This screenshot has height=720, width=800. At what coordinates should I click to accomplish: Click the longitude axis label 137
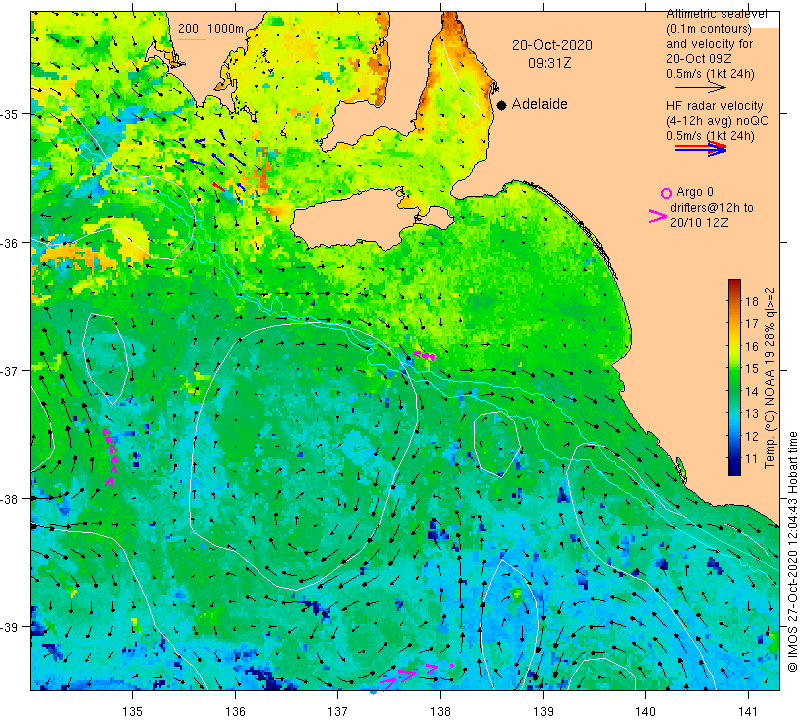click(x=338, y=710)
